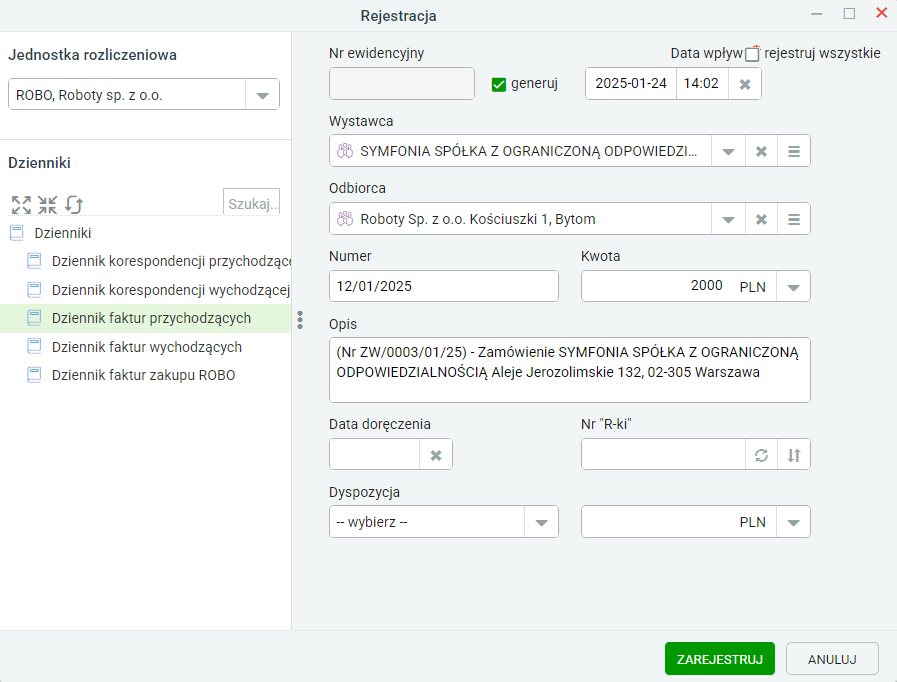Select the Dzienniki root node
The height and width of the screenshot is (682, 897).
click(x=63, y=233)
